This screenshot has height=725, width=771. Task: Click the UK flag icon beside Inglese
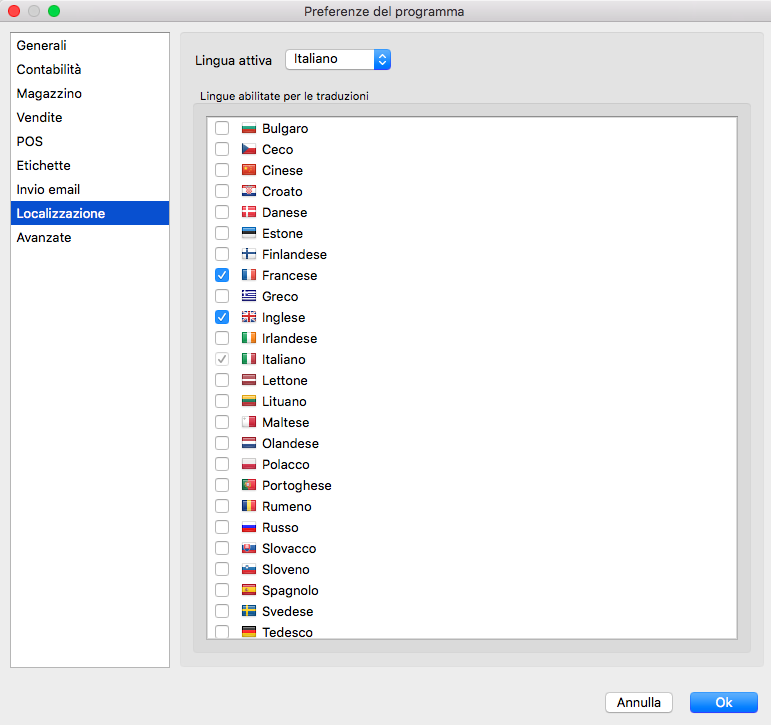point(249,318)
